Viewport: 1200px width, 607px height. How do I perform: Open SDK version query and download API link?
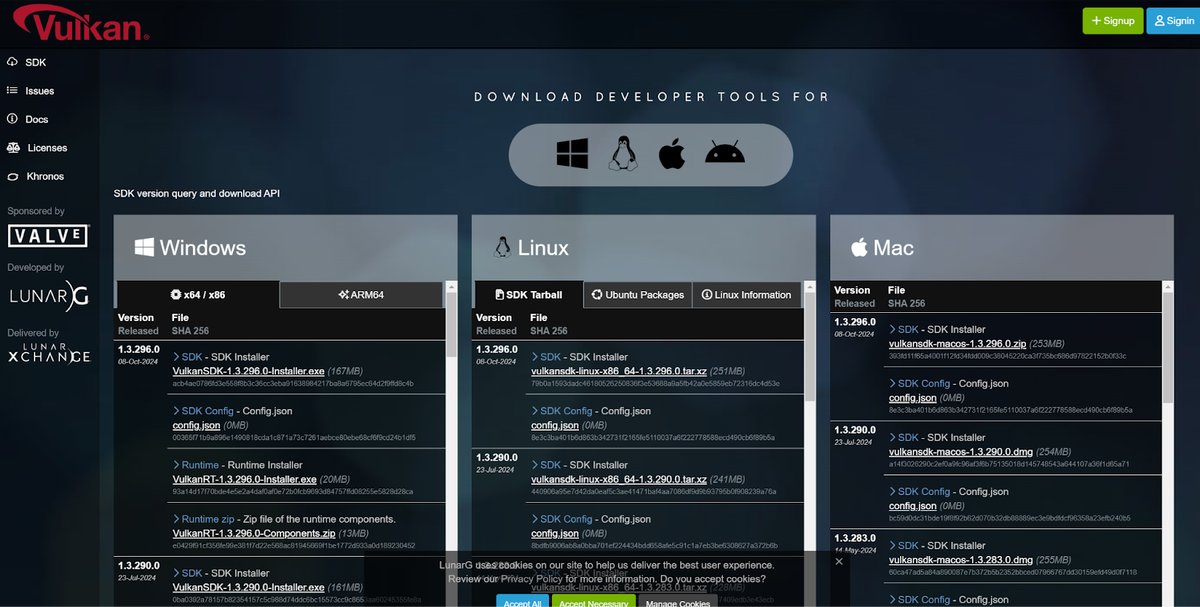pyautogui.click(x=197, y=193)
